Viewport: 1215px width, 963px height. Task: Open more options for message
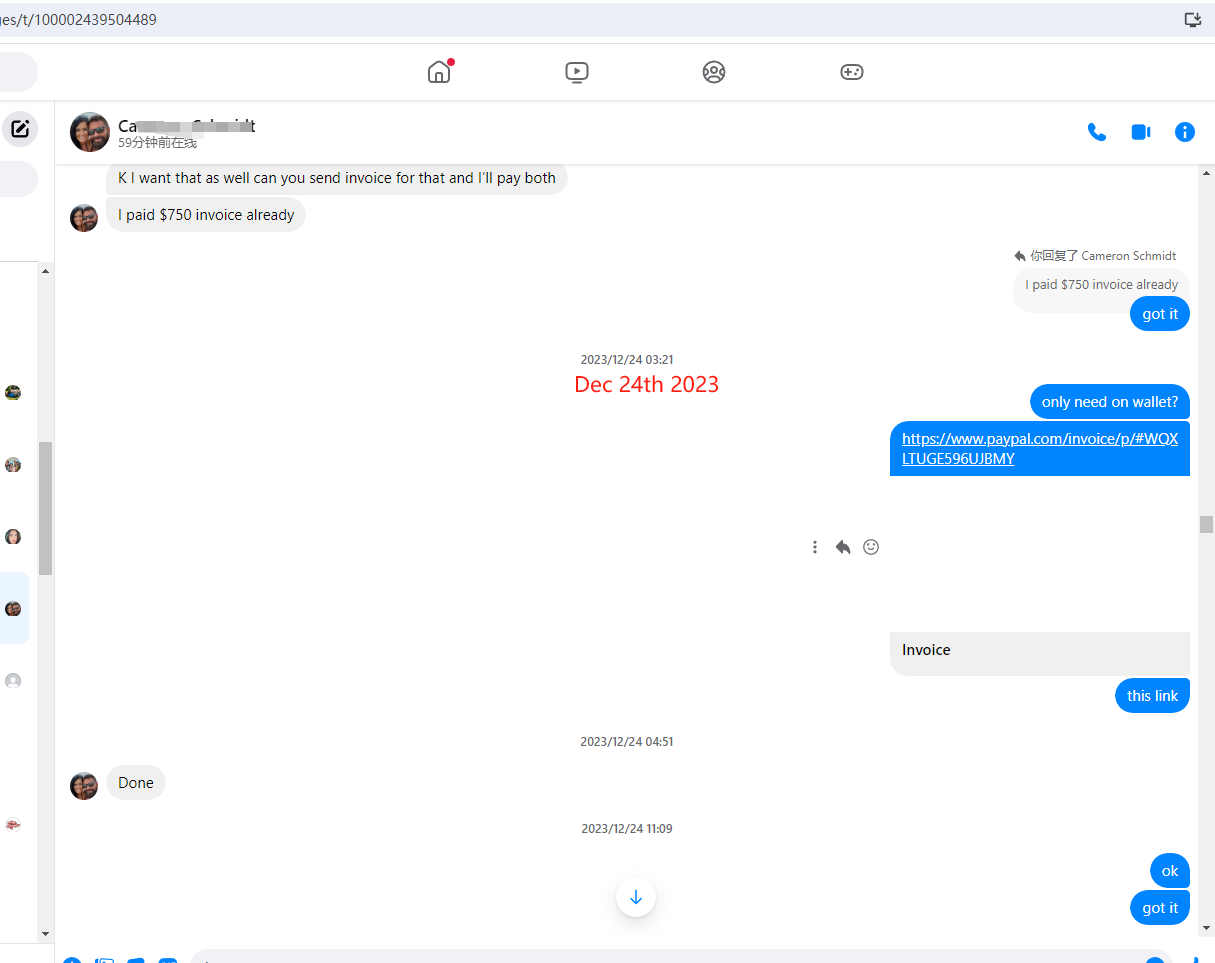click(x=815, y=547)
